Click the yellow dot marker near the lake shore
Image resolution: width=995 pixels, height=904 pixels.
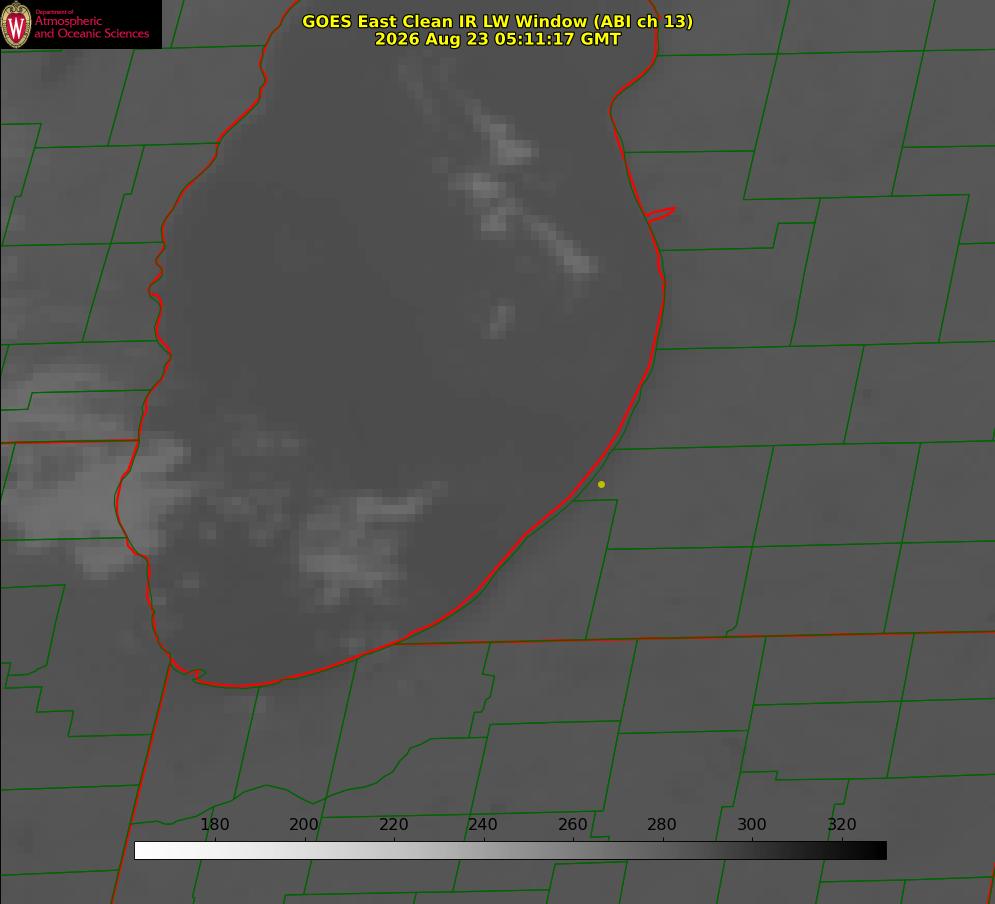[602, 484]
